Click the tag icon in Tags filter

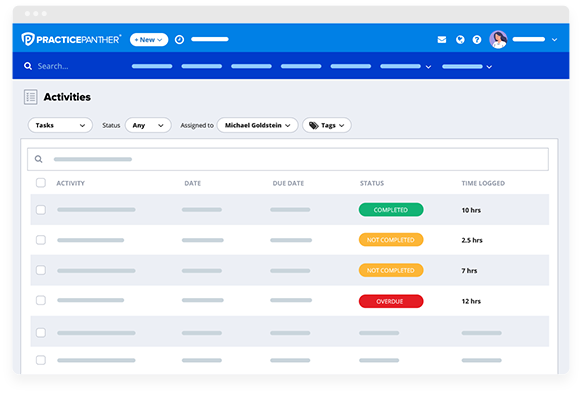pos(314,126)
